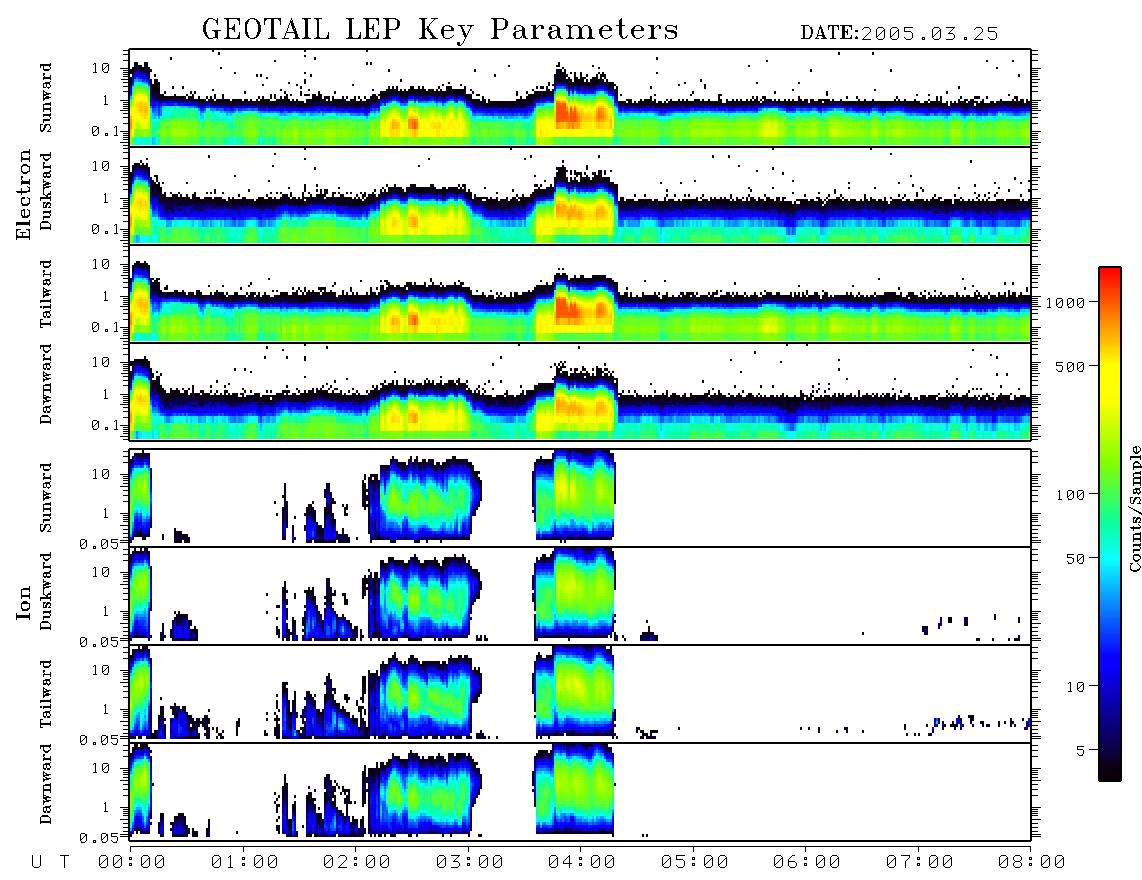Click the black bottom of the color scale bar
This screenshot has height=880, width=1142.
[1110, 771]
